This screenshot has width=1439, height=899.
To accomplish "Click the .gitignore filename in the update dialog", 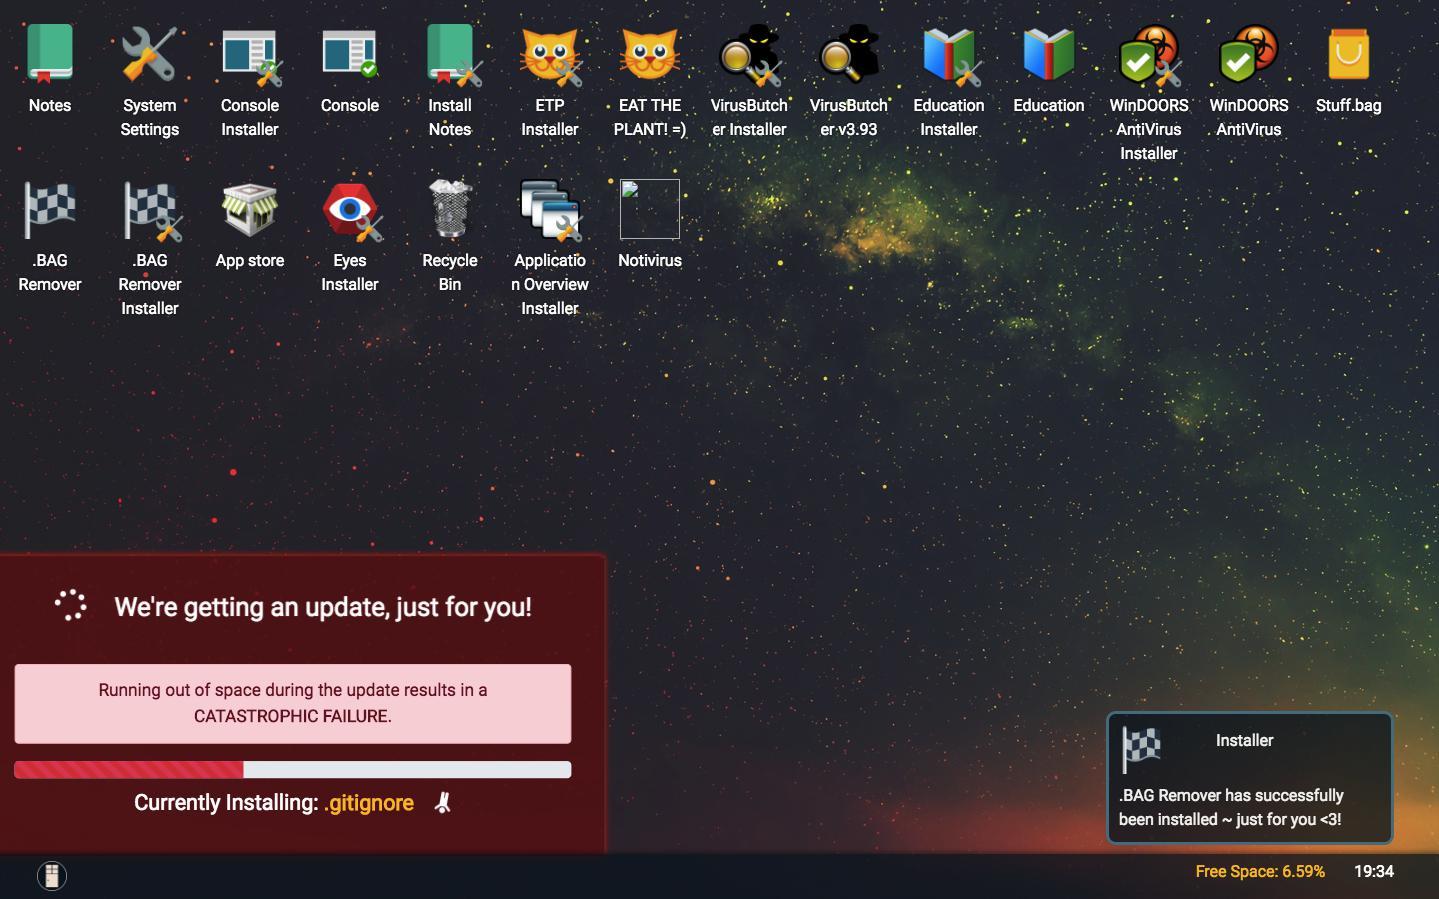I will (x=369, y=802).
